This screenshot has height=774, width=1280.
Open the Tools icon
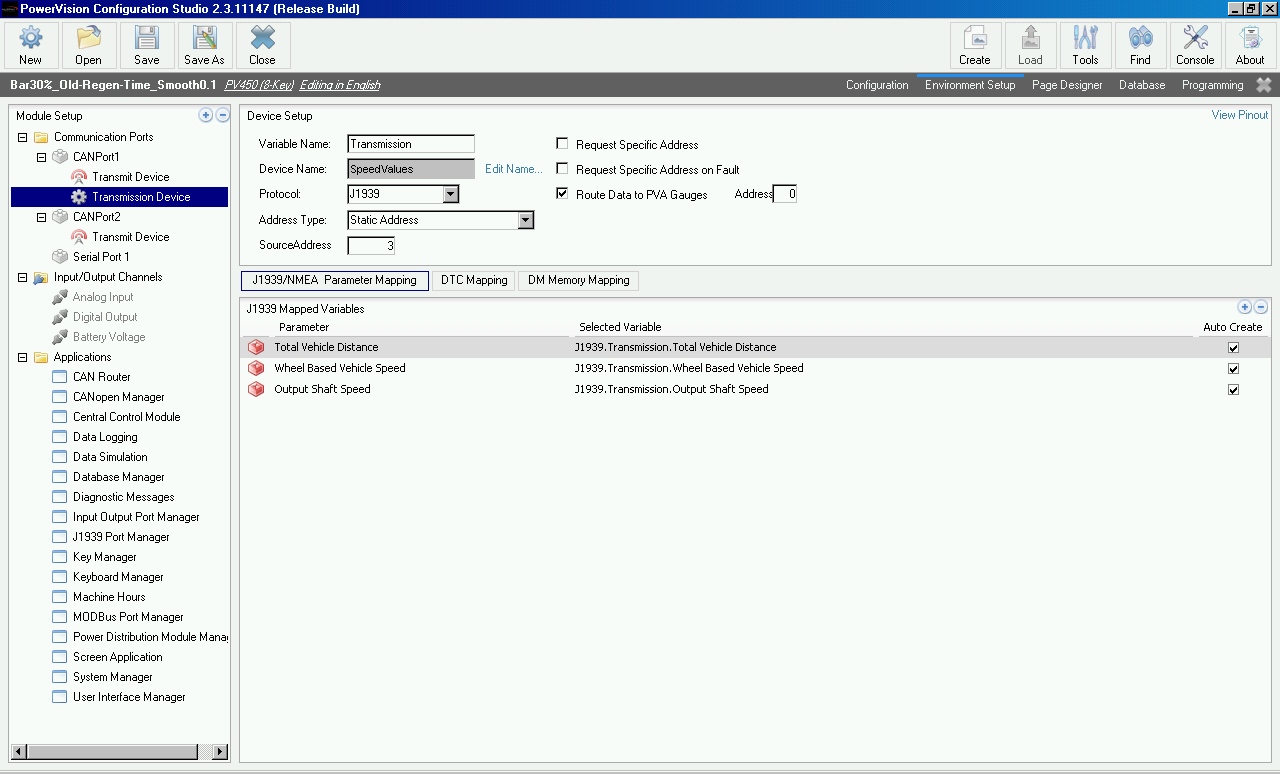coord(1085,46)
